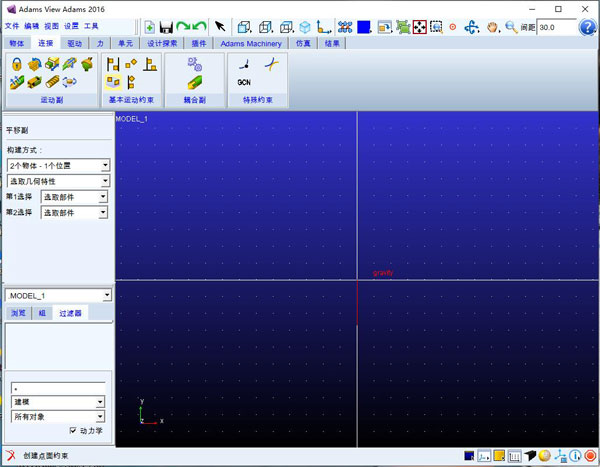This screenshot has height=467, width=600.
Task: Switch to the 力 ribbon tab
Action: tap(100, 43)
